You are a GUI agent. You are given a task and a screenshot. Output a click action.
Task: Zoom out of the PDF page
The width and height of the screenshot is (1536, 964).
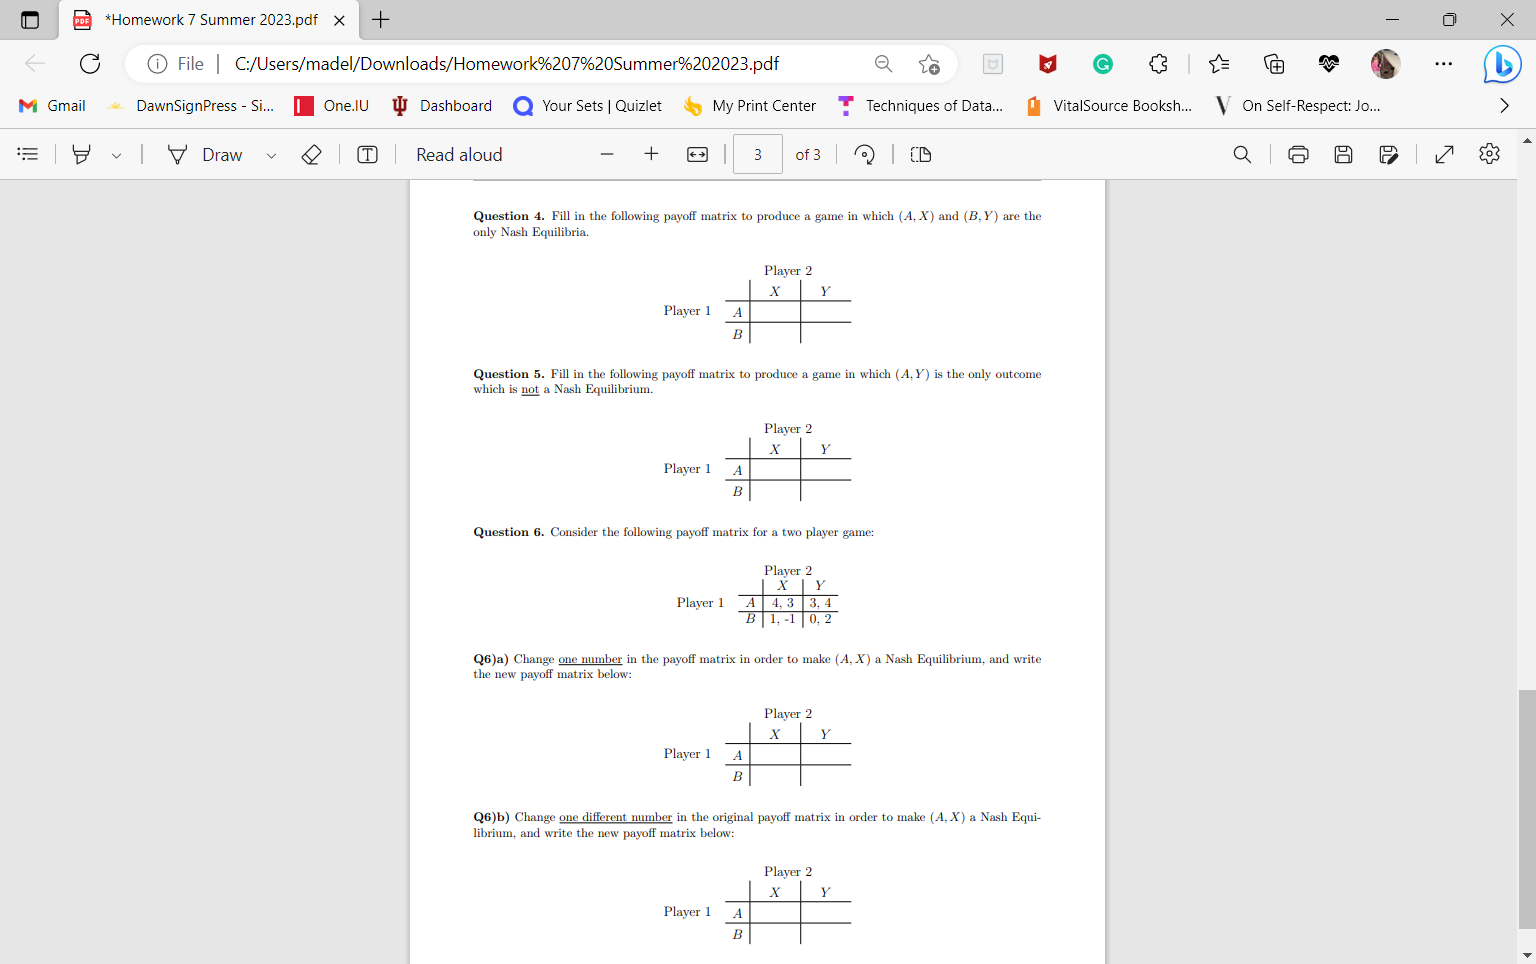[607, 154]
